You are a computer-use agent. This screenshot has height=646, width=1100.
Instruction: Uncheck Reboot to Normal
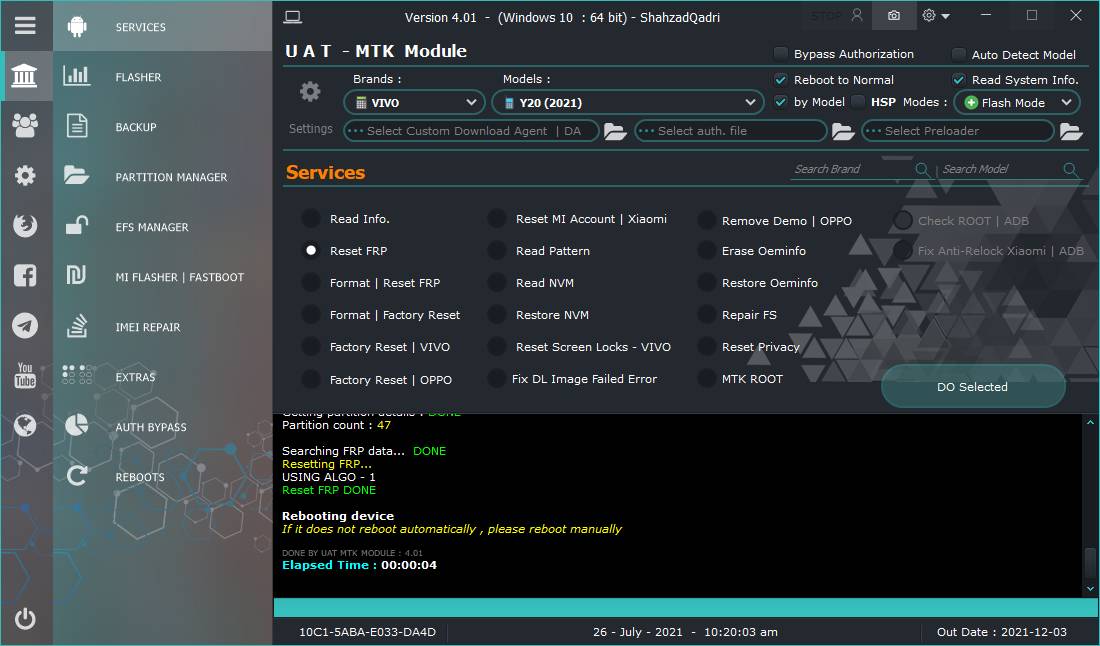click(x=780, y=80)
